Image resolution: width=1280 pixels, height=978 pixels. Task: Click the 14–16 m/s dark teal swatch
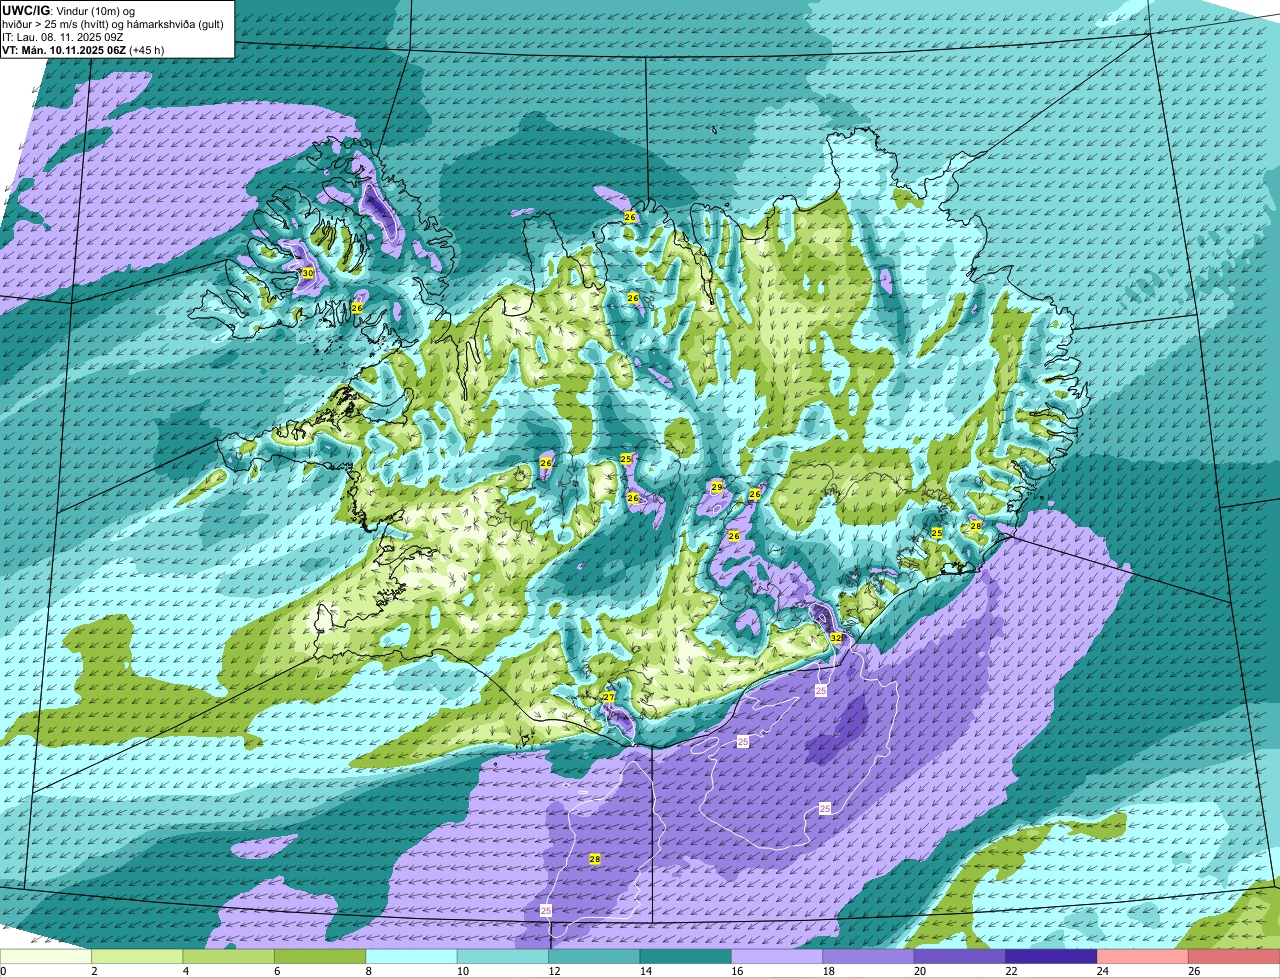coord(686,956)
